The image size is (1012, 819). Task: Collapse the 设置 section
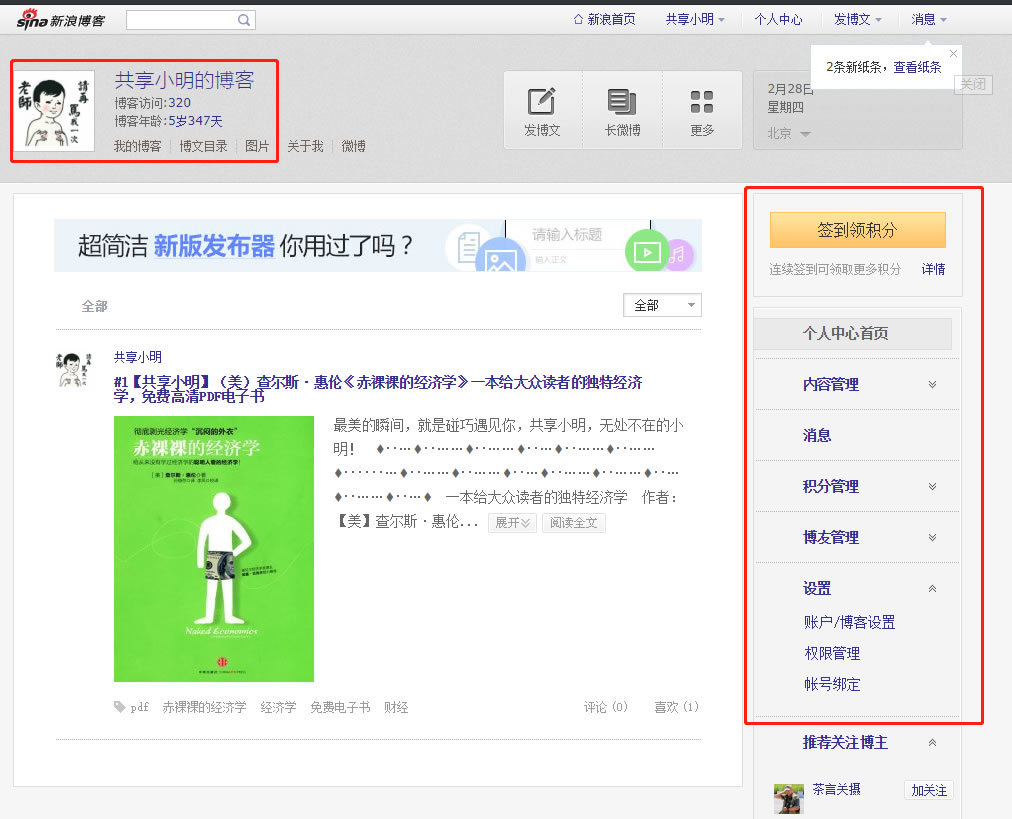click(932, 589)
